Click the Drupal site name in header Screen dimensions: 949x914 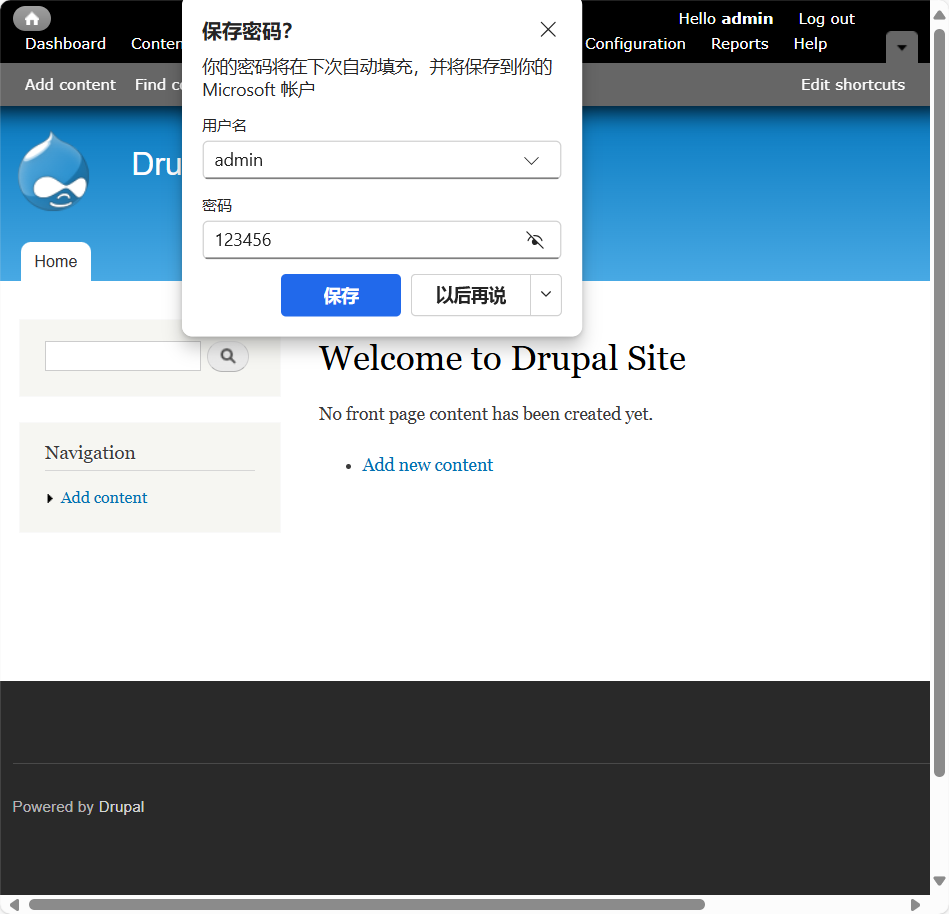tap(156, 164)
